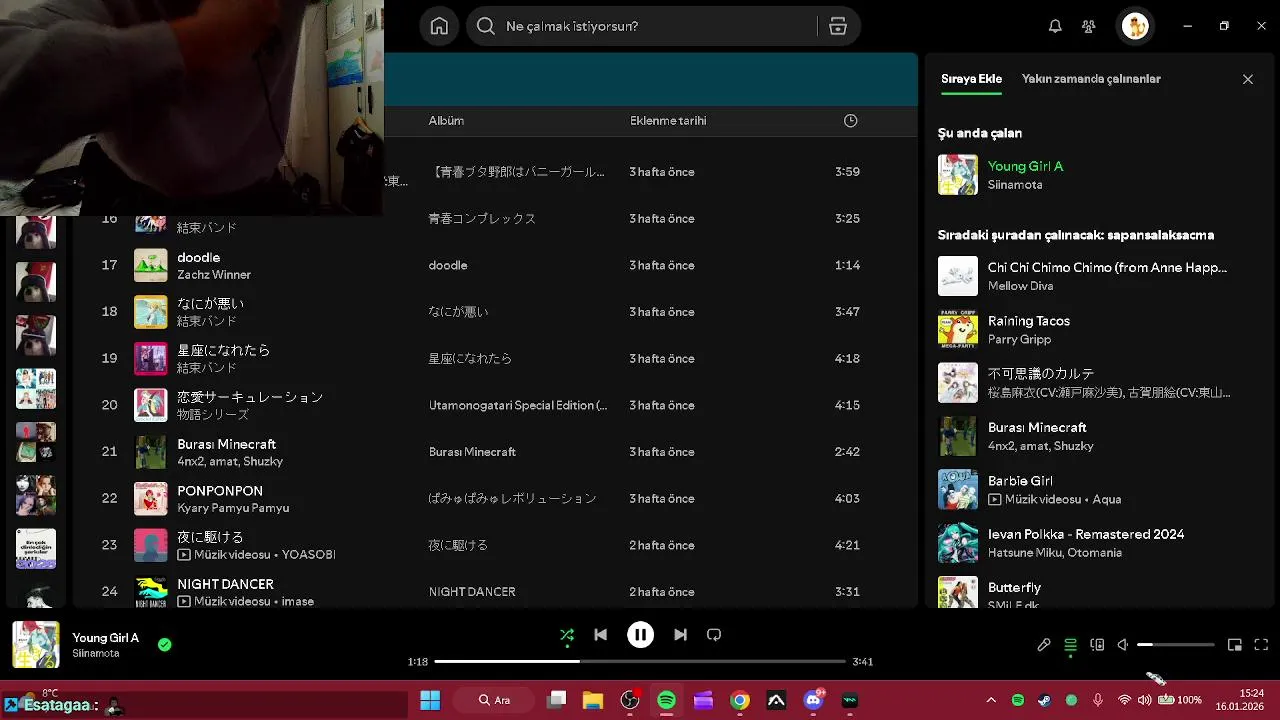The image size is (1280, 720).
Task: Click the now playing album cover in bottom bar
Action: point(36,645)
